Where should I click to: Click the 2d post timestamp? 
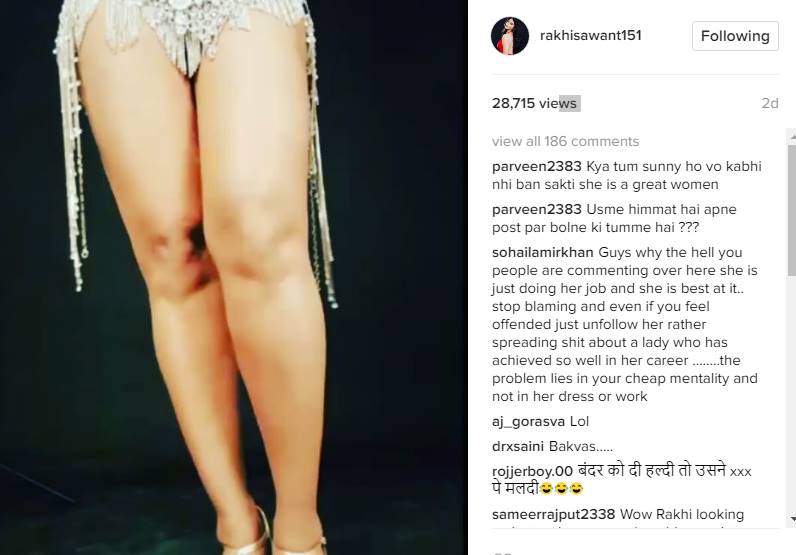coord(770,103)
